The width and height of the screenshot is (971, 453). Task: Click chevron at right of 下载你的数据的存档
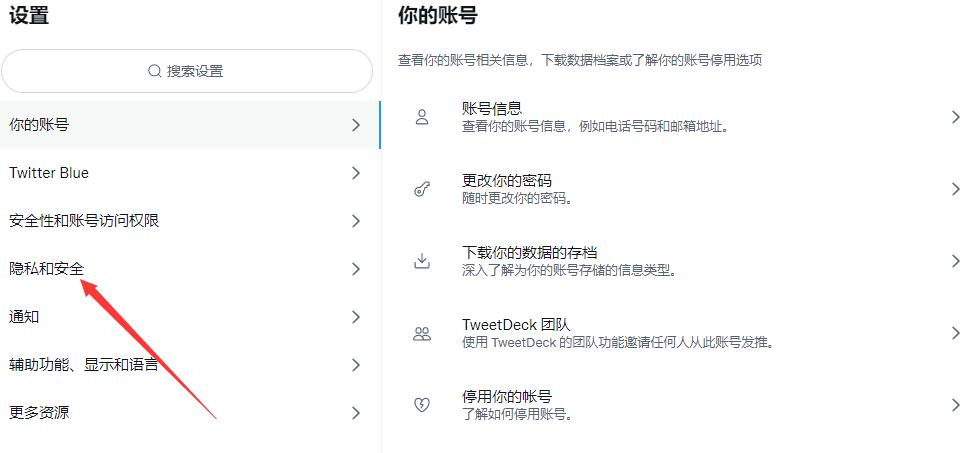click(x=956, y=261)
